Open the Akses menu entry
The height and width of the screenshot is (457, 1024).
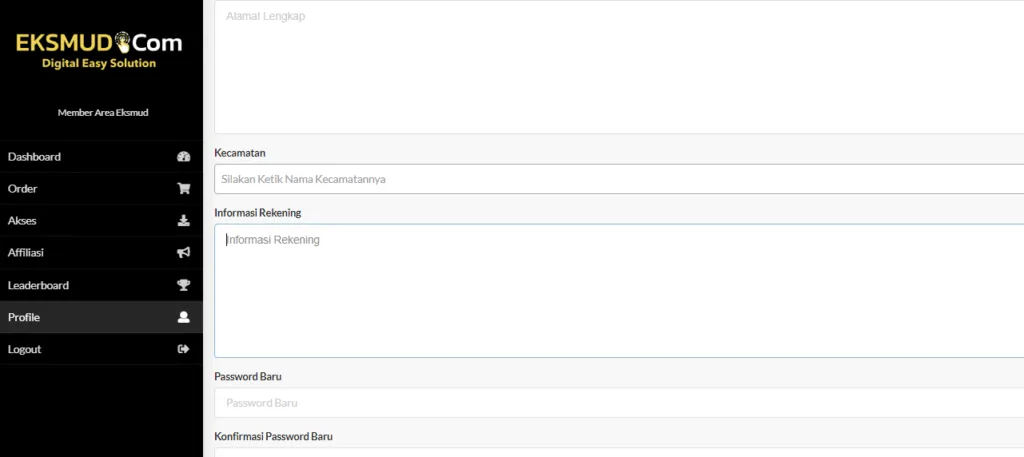22,221
